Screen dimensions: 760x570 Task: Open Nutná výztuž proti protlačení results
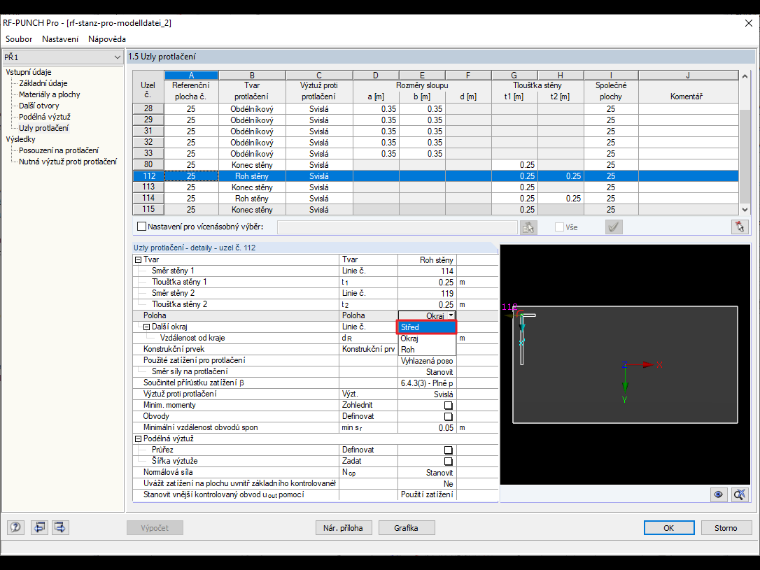(67, 161)
